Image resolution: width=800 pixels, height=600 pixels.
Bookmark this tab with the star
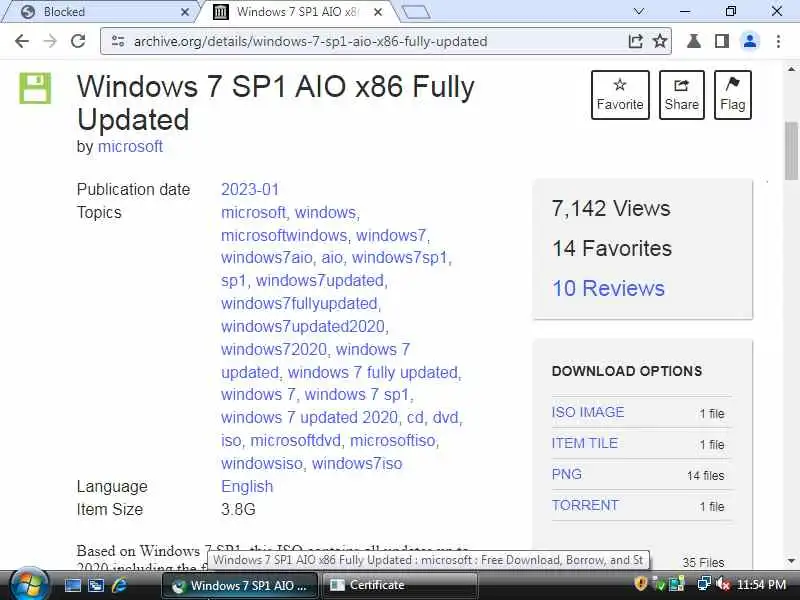[660, 41]
